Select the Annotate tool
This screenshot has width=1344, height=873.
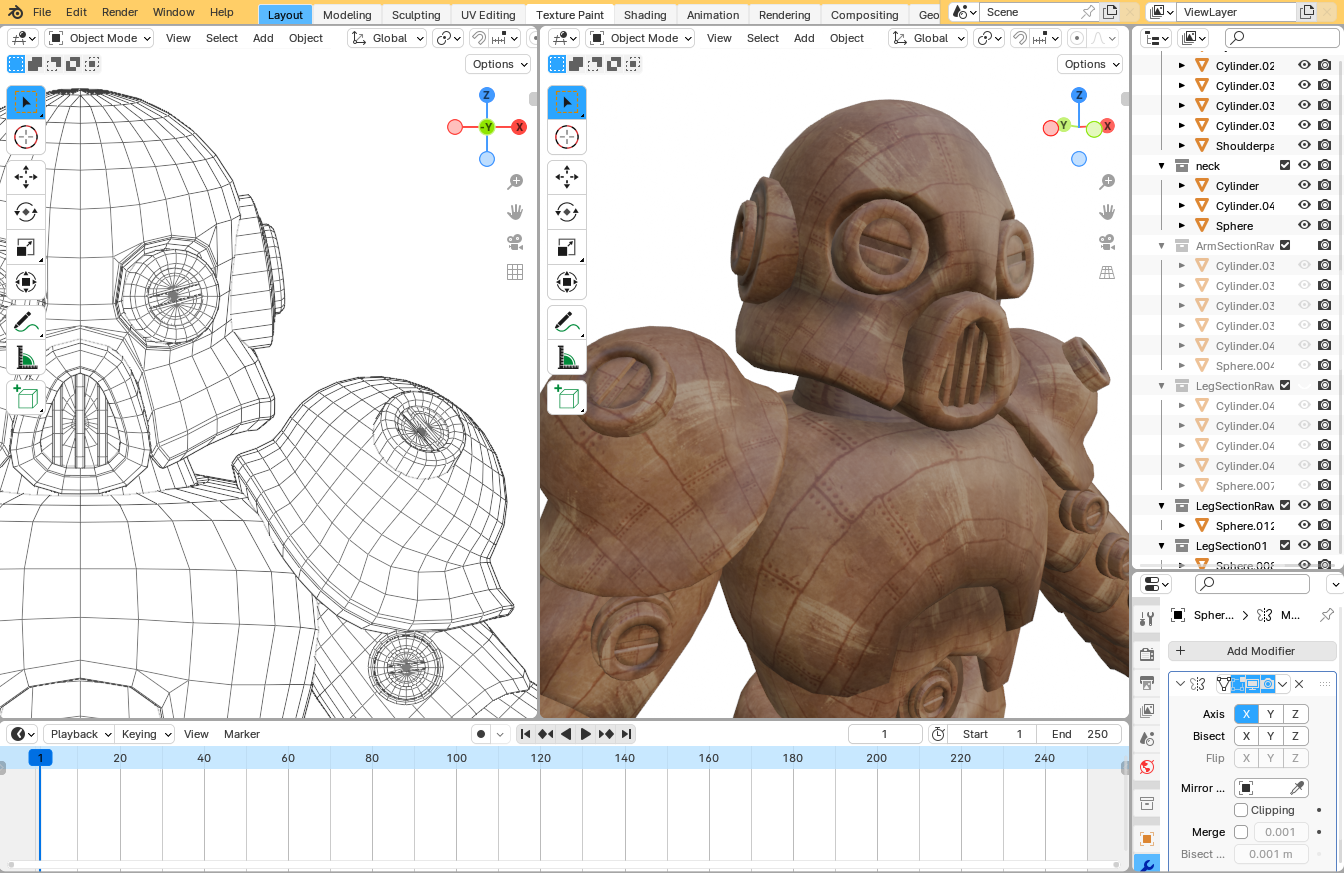25,322
